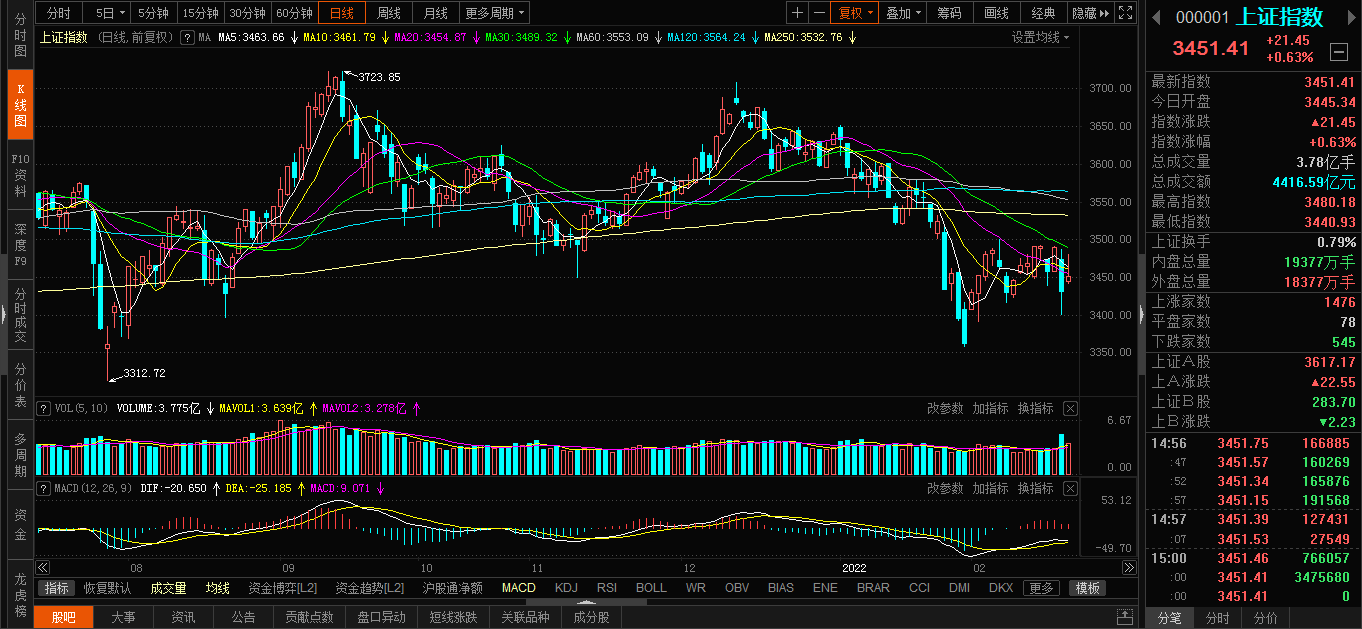Switch to the 周线 weekly chart tab

coord(388,13)
